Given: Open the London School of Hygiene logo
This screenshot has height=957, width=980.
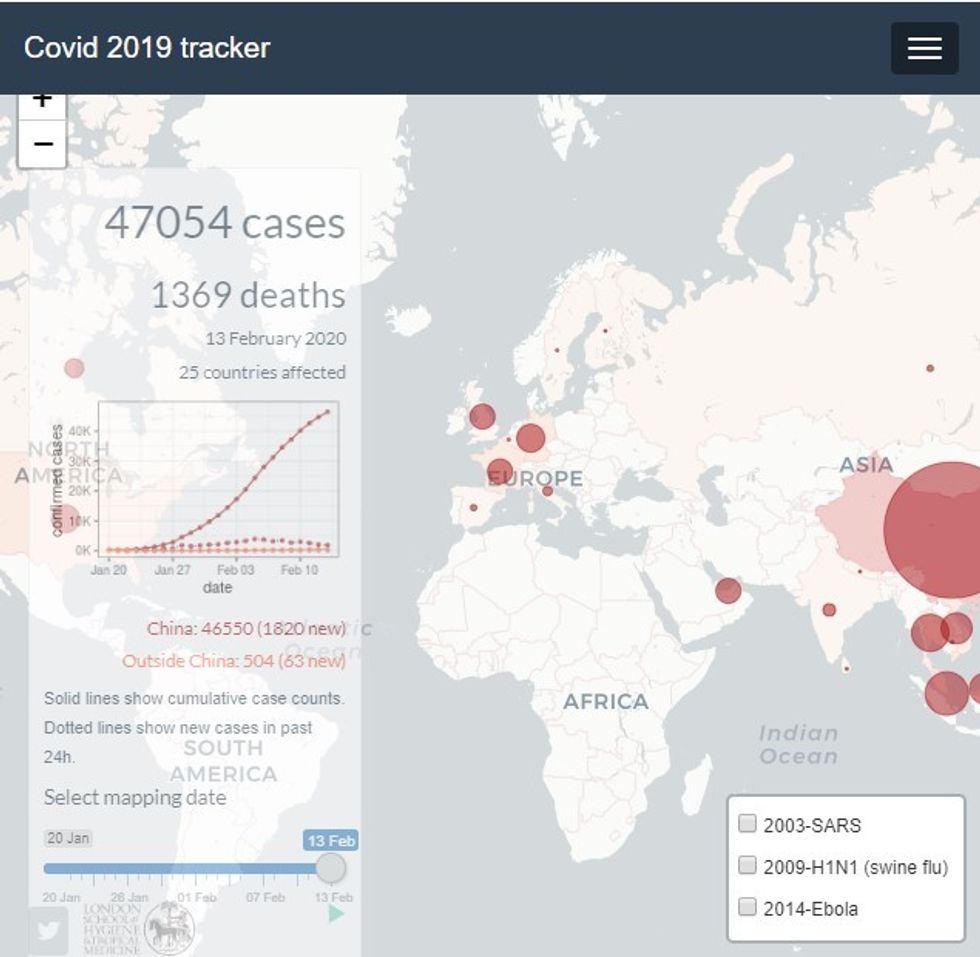Looking at the screenshot, I should [168, 927].
